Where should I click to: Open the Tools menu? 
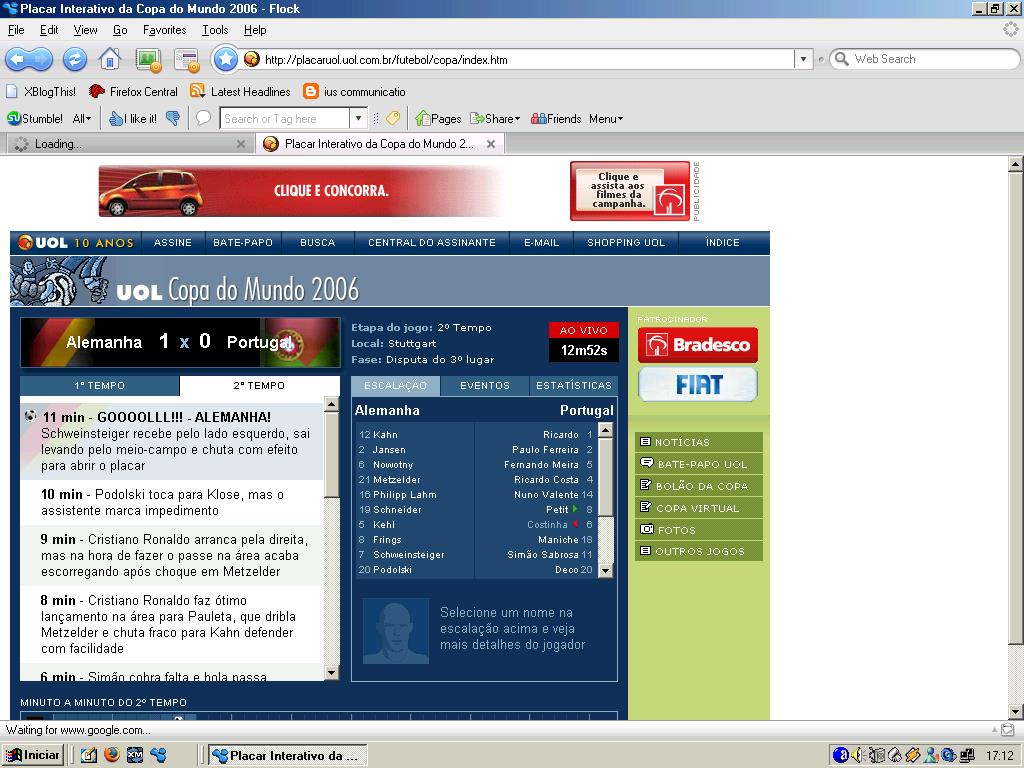pos(215,30)
